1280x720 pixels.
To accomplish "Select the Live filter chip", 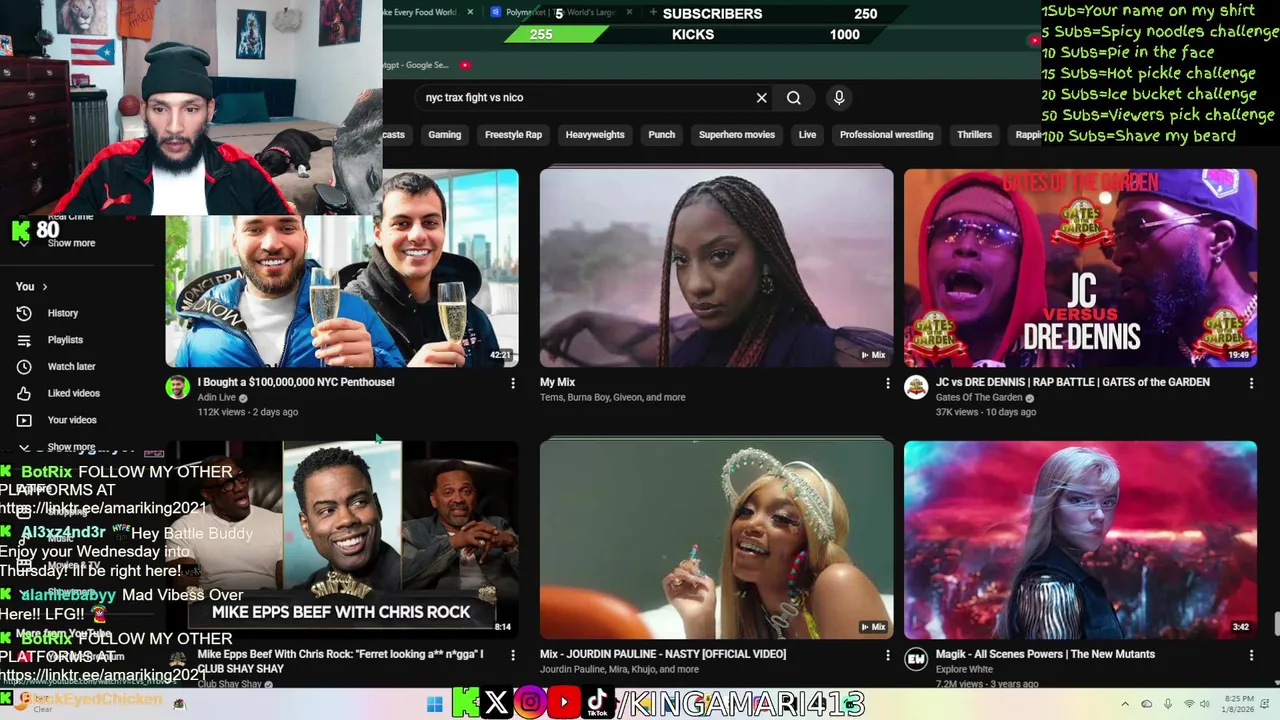I will (x=807, y=135).
